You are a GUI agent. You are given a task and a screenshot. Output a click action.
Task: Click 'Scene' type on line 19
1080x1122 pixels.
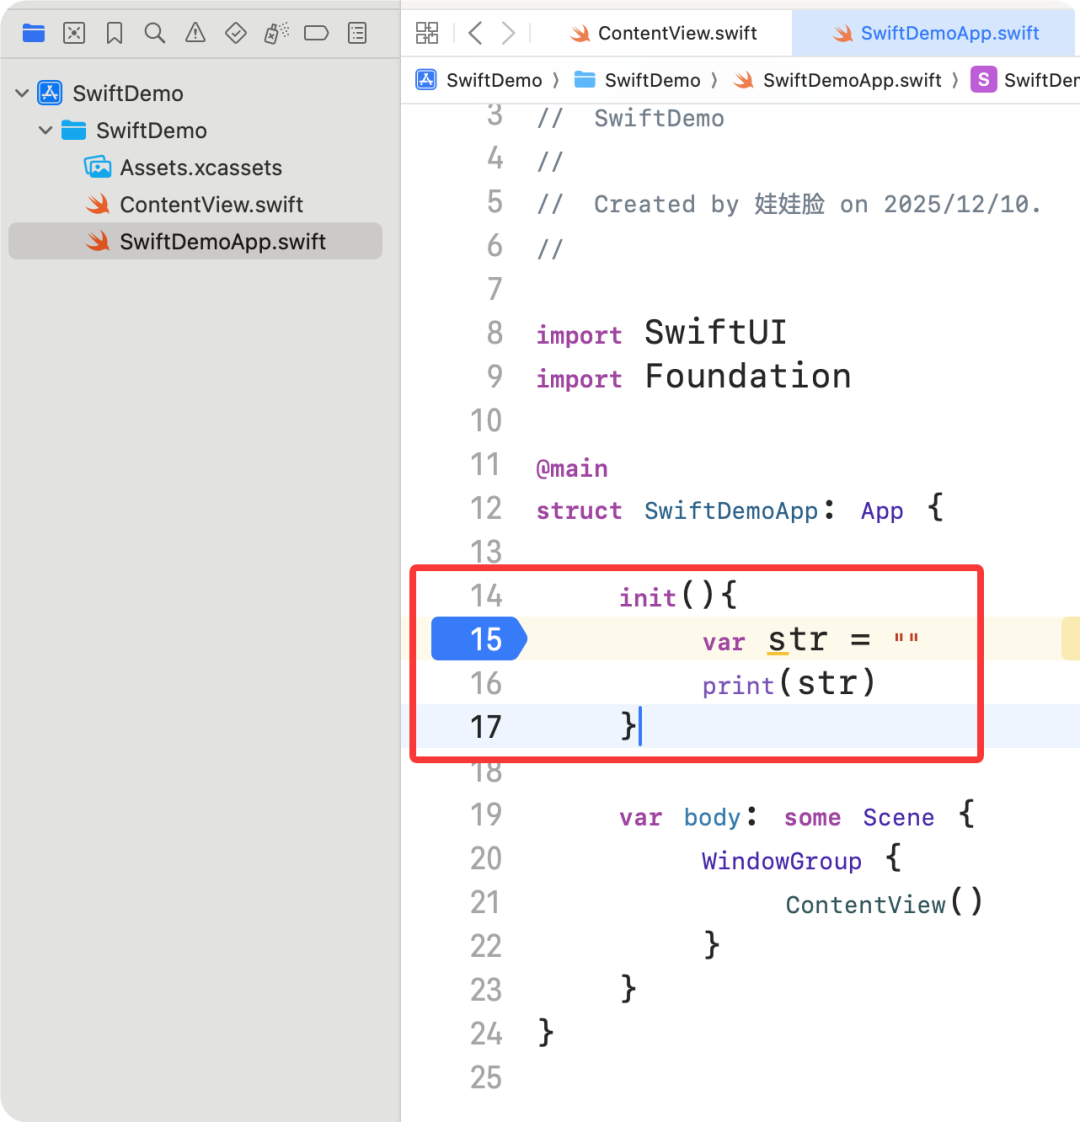point(898,816)
